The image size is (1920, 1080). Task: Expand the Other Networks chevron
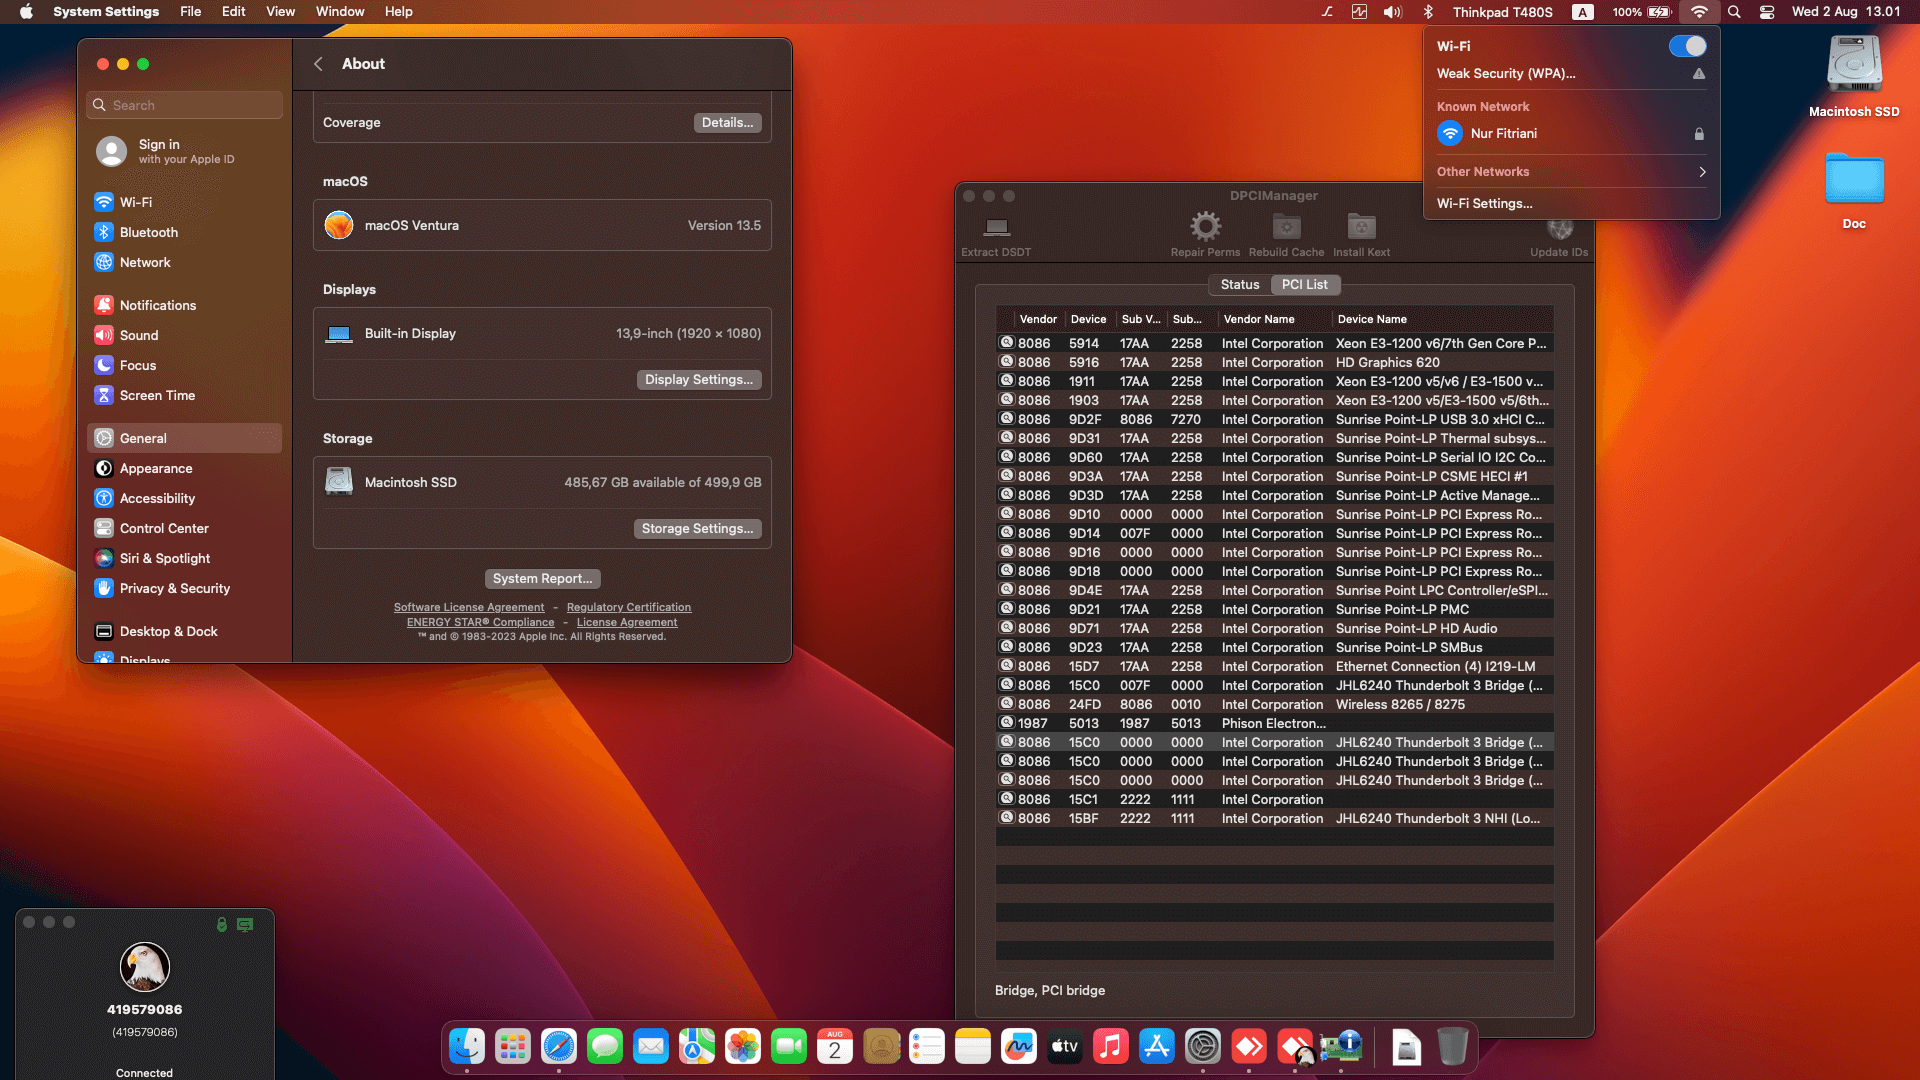[x=1702, y=172]
